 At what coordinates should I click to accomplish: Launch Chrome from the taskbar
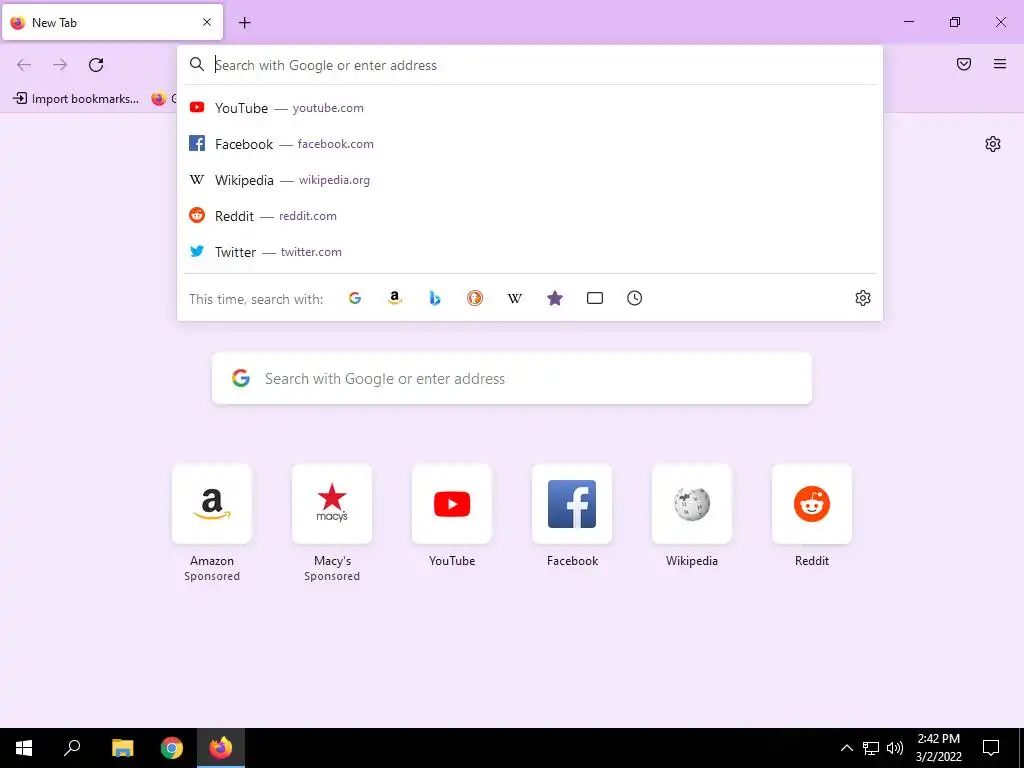tap(172, 748)
